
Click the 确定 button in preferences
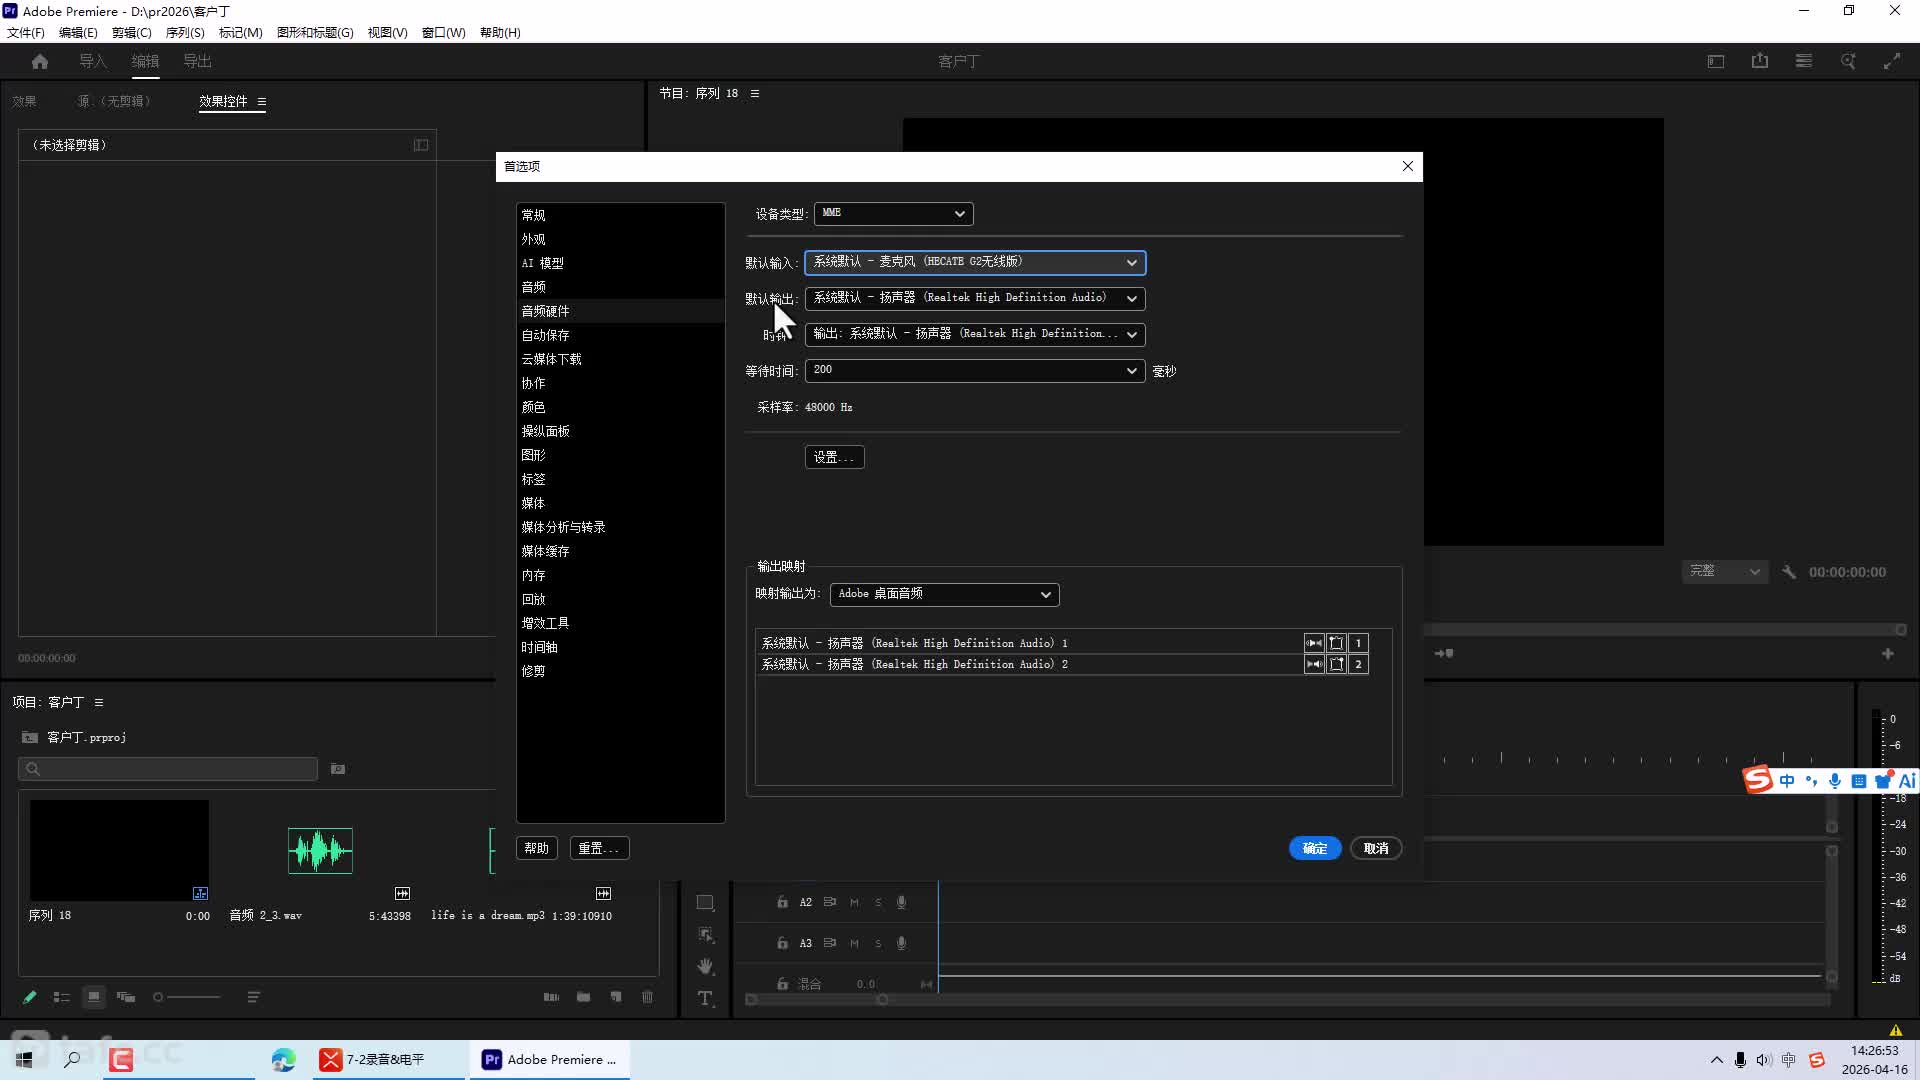(1315, 848)
